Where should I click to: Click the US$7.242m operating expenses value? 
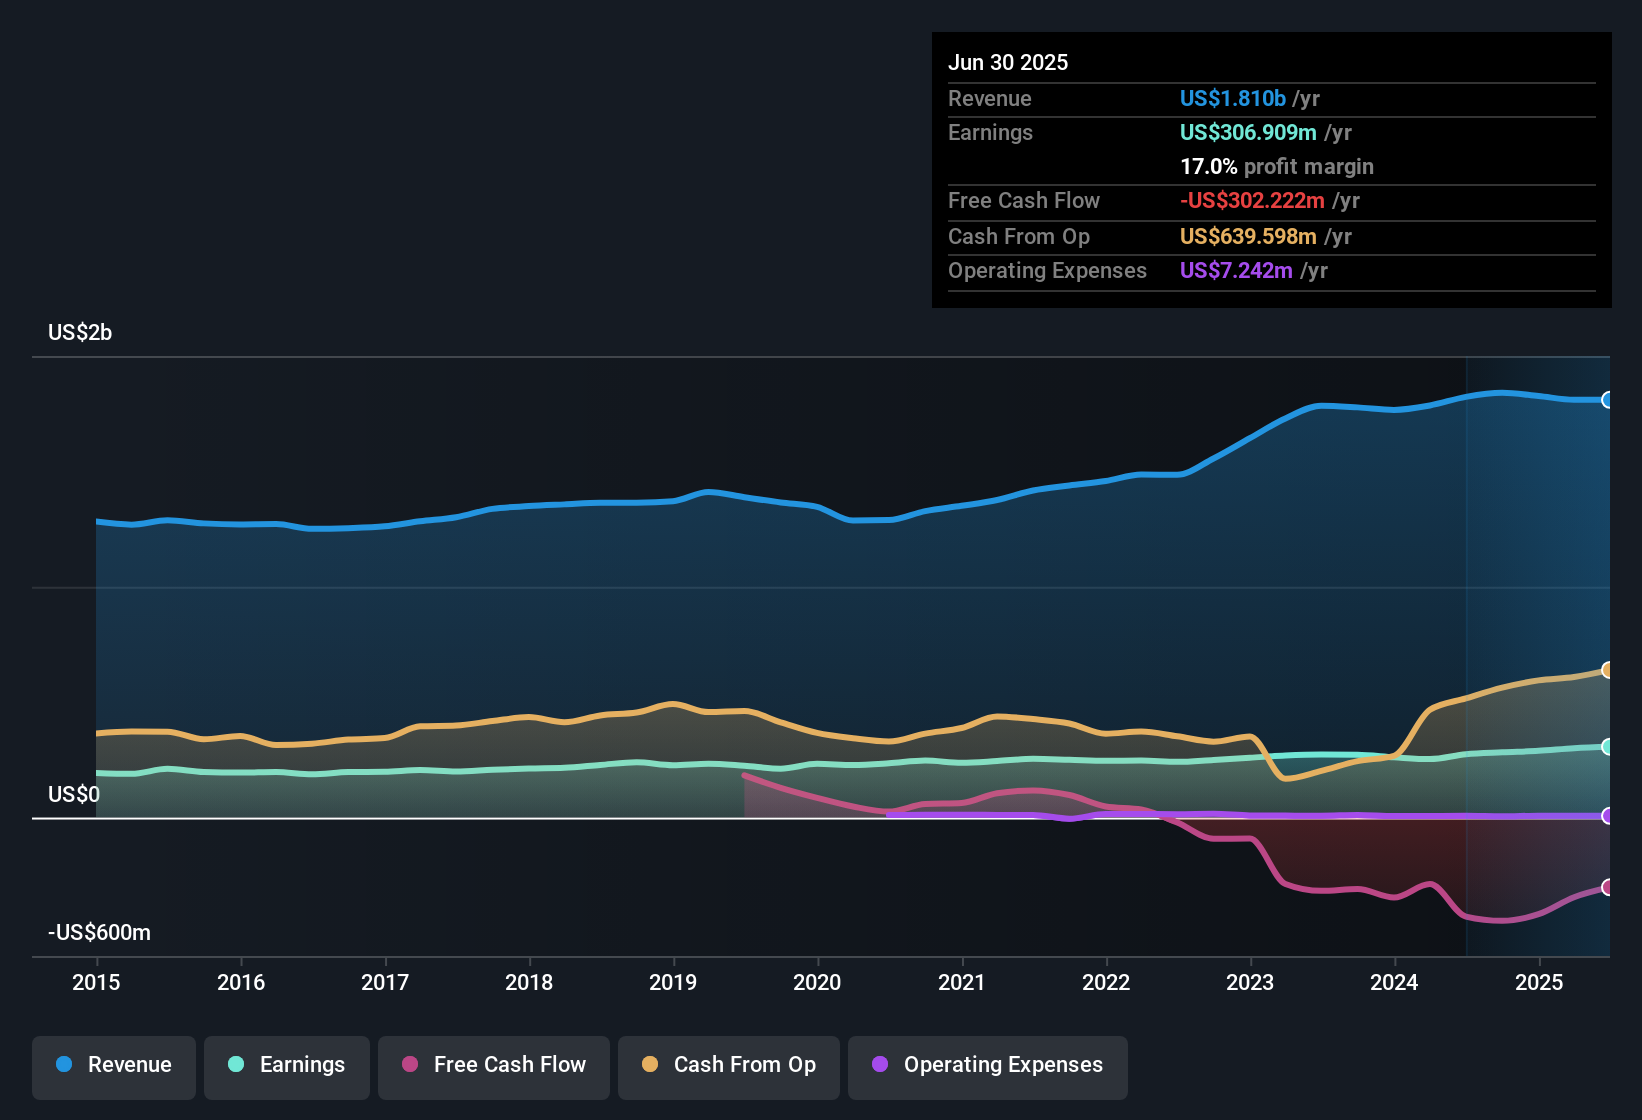click(x=1236, y=271)
